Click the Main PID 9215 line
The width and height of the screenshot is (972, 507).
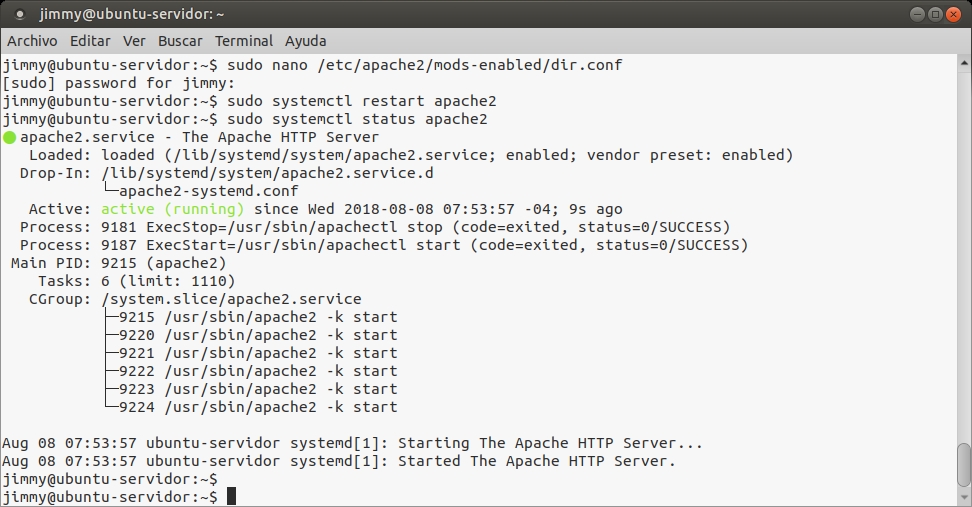click(118, 263)
